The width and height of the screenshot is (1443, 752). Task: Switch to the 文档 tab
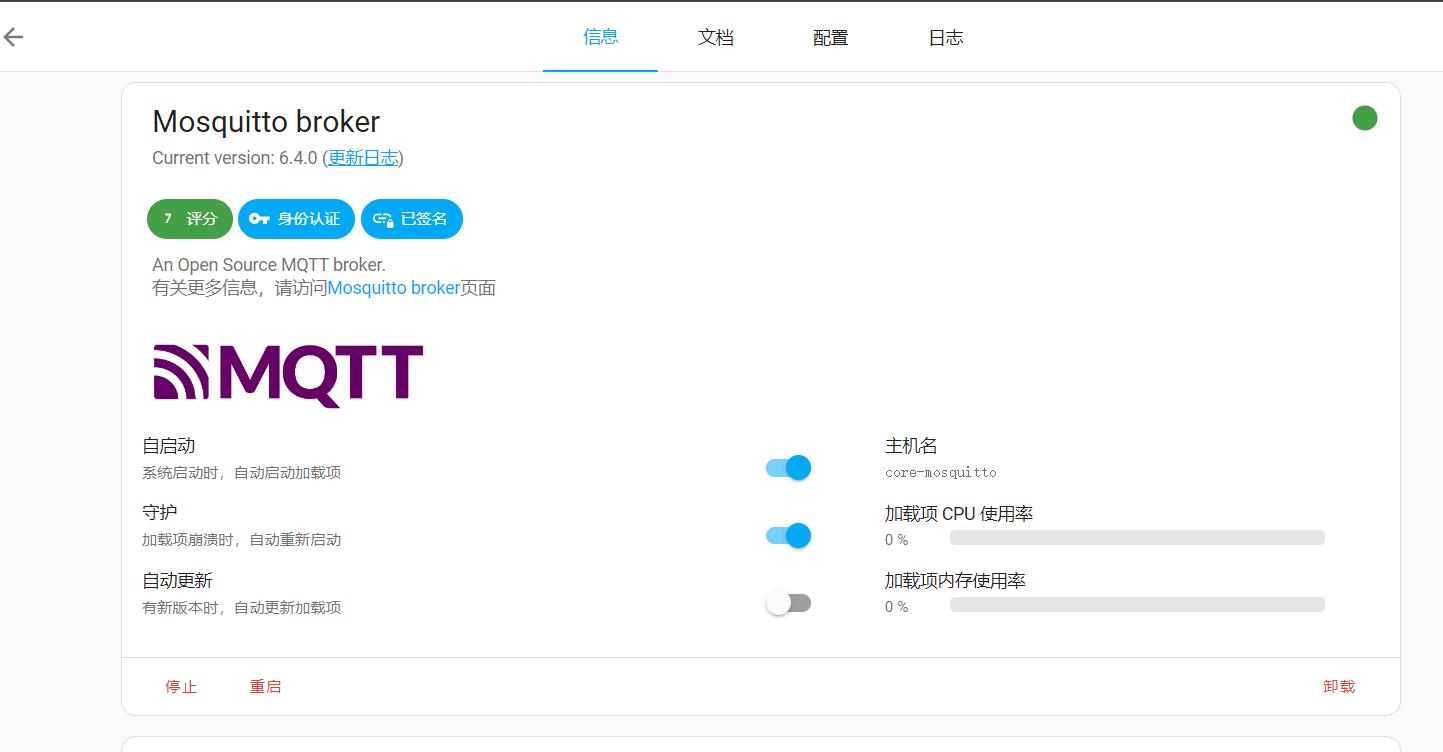pos(716,37)
